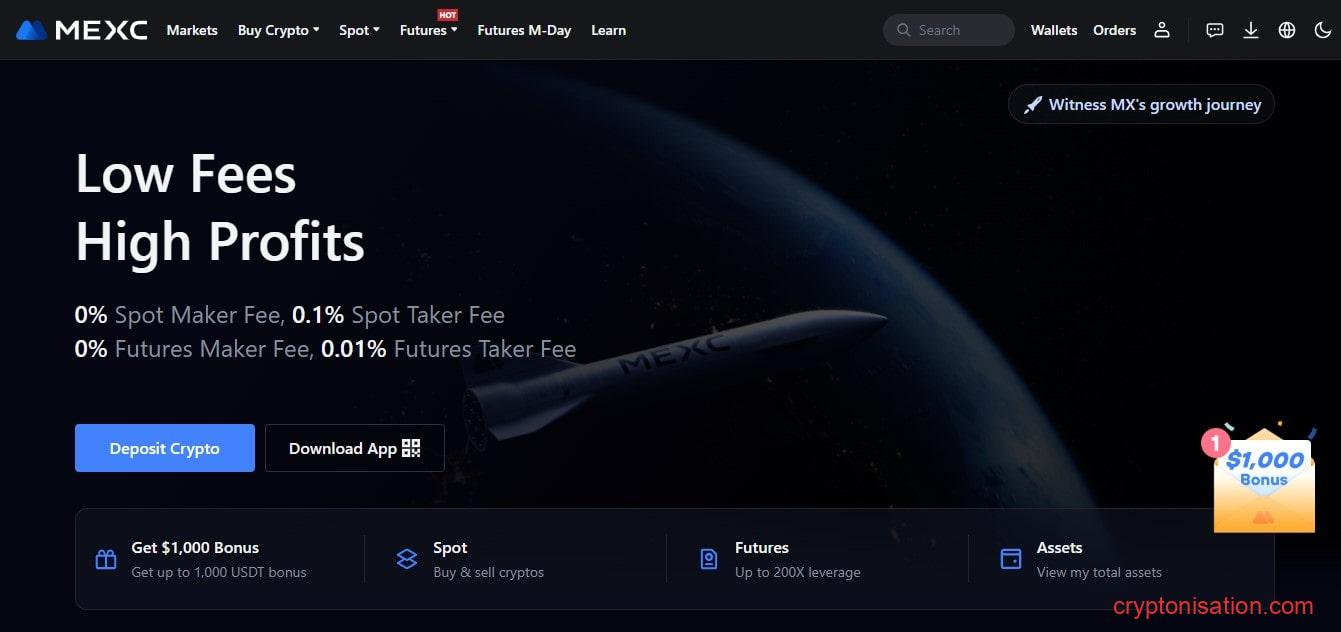Screen dimensions: 1341x632
Task: Open the chat messages icon
Action: coord(1214,30)
